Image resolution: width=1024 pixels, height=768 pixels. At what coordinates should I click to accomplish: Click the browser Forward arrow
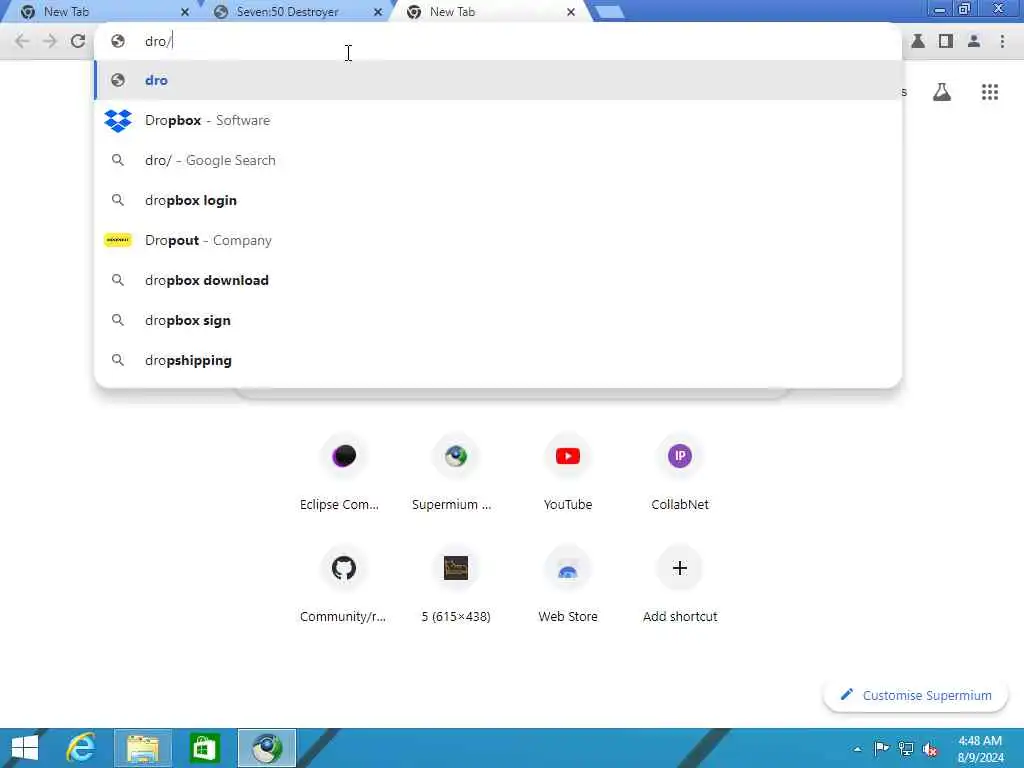pos(50,41)
